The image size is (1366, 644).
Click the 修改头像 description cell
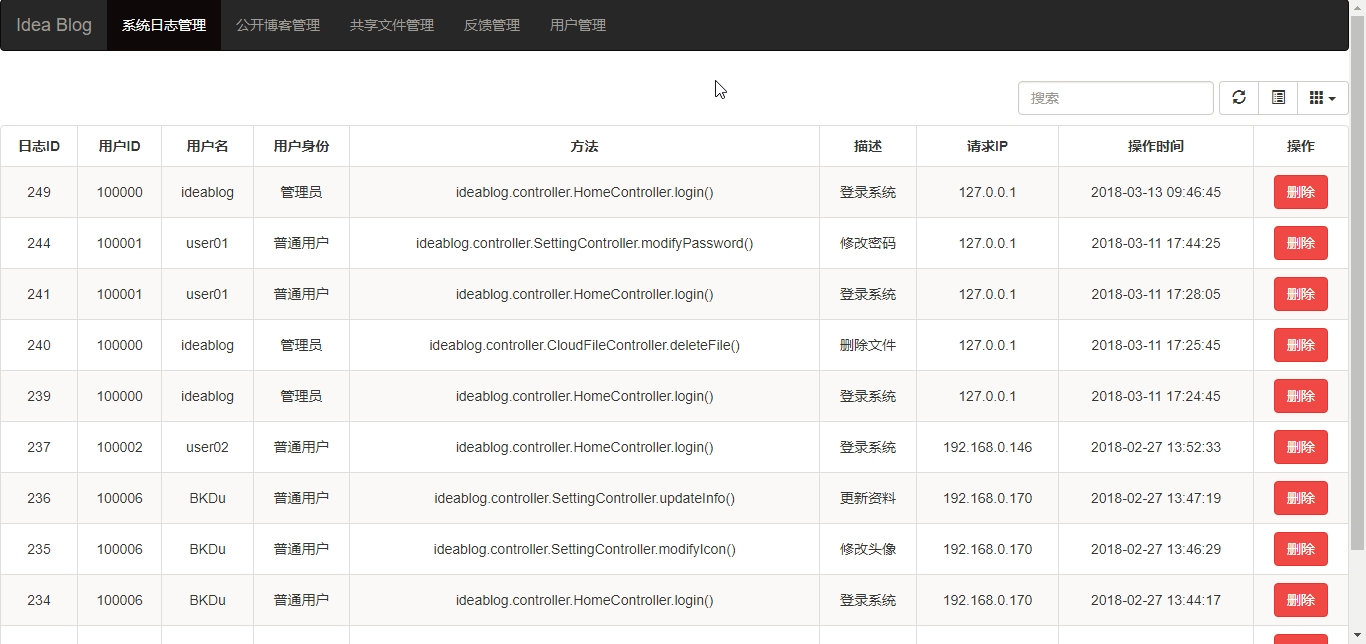868,549
